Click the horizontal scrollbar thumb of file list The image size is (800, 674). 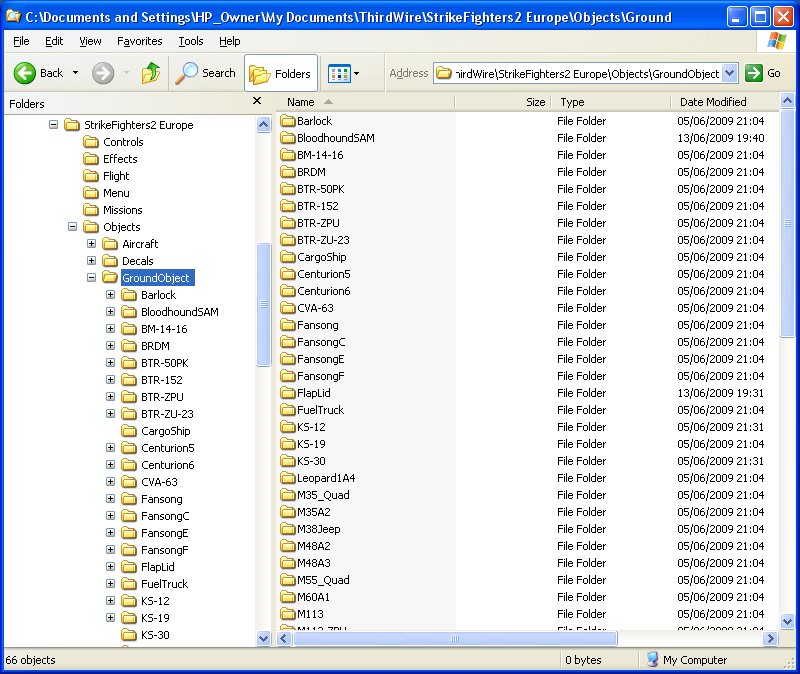point(455,638)
